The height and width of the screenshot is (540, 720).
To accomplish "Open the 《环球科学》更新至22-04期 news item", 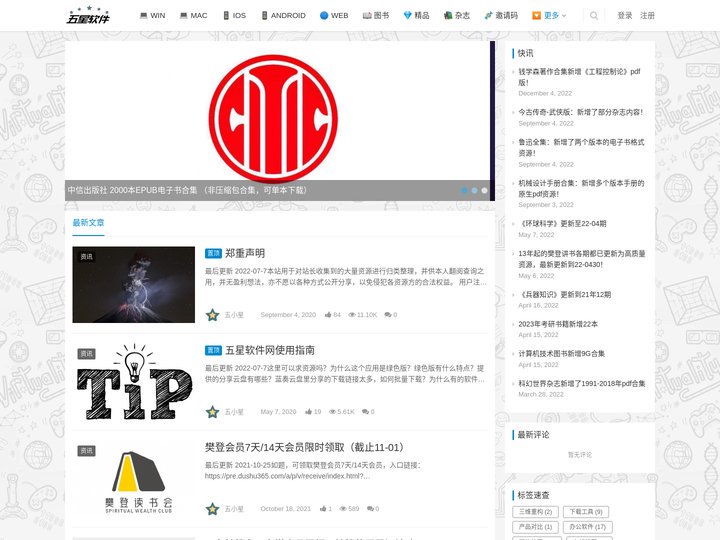I will pyautogui.click(x=562, y=224).
